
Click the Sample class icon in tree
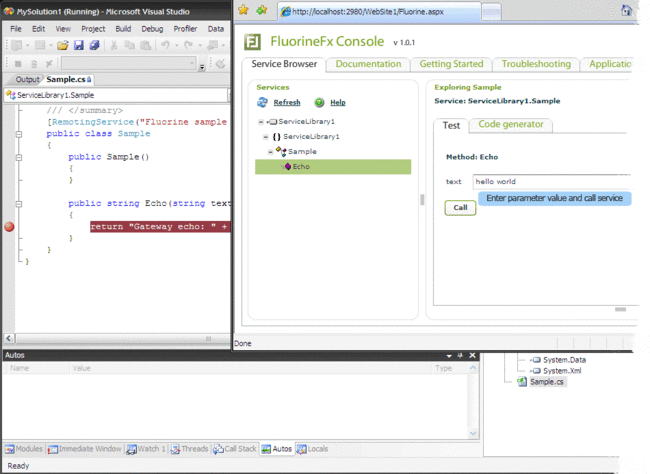tap(281, 152)
